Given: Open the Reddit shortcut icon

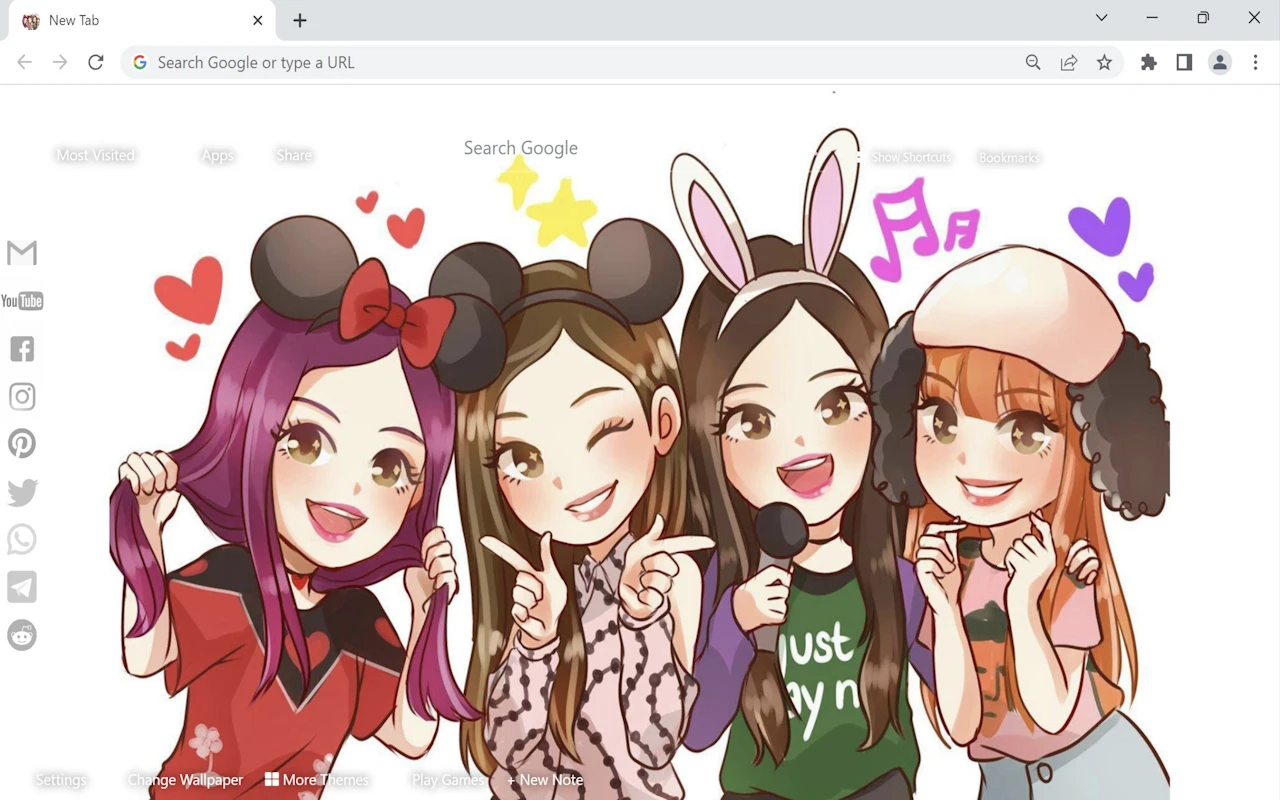Looking at the screenshot, I should [22, 635].
